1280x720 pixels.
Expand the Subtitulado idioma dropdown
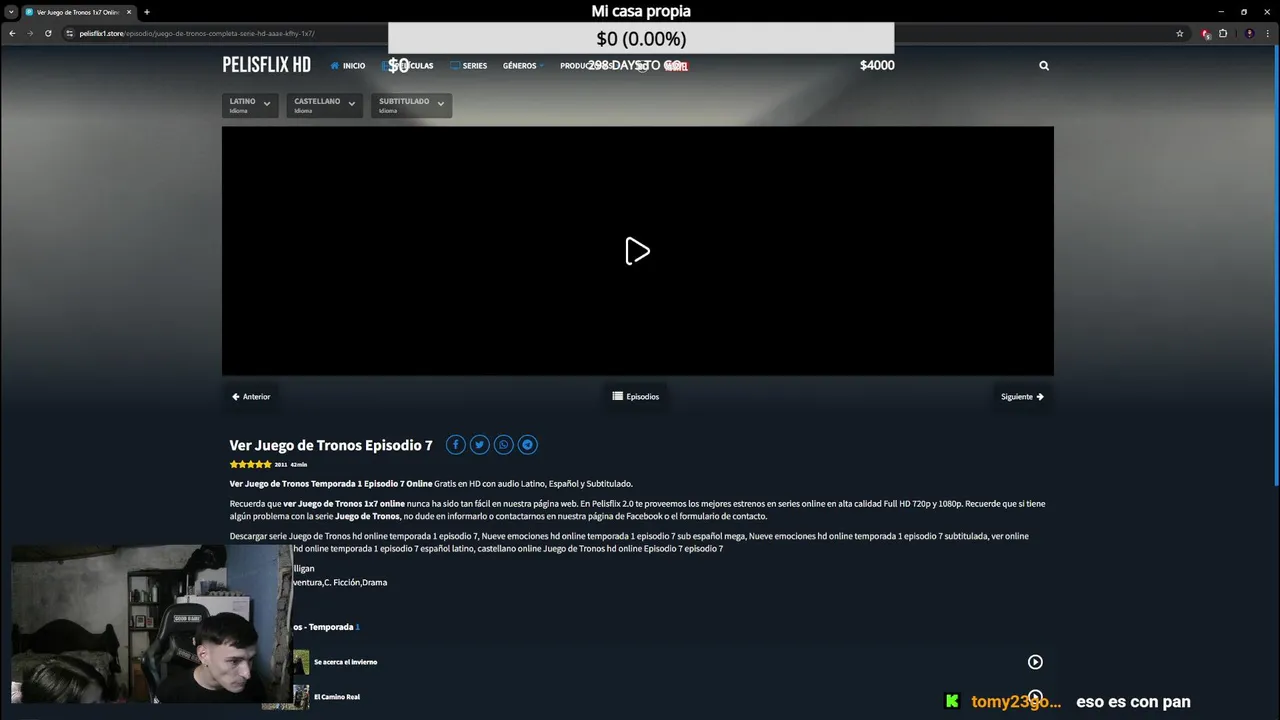pyautogui.click(x=411, y=105)
